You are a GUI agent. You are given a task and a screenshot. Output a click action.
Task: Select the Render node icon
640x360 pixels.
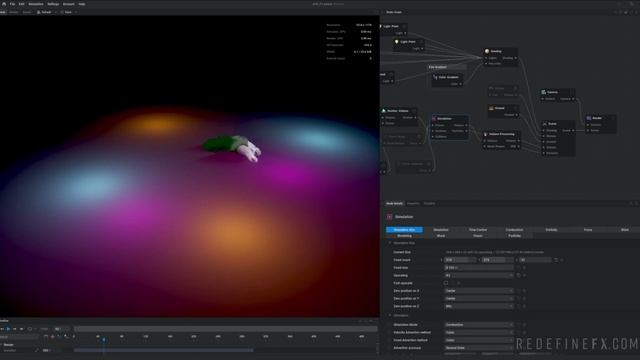[x=589, y=118]
